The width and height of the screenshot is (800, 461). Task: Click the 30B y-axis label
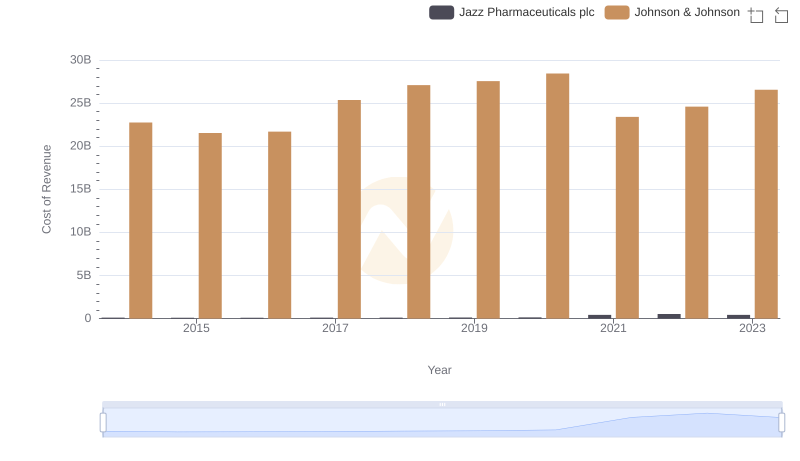(x=81, y=60)
